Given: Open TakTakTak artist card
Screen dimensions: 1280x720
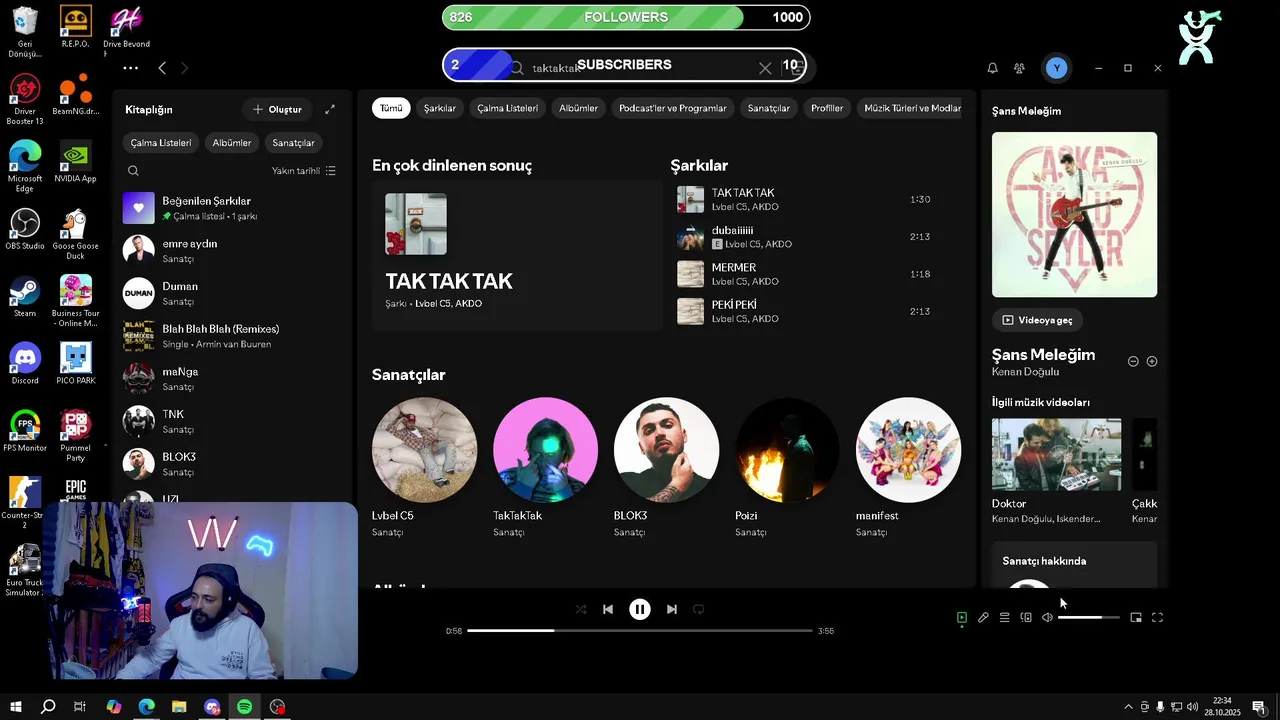Looking at the screenshot, I should (545, 467).
